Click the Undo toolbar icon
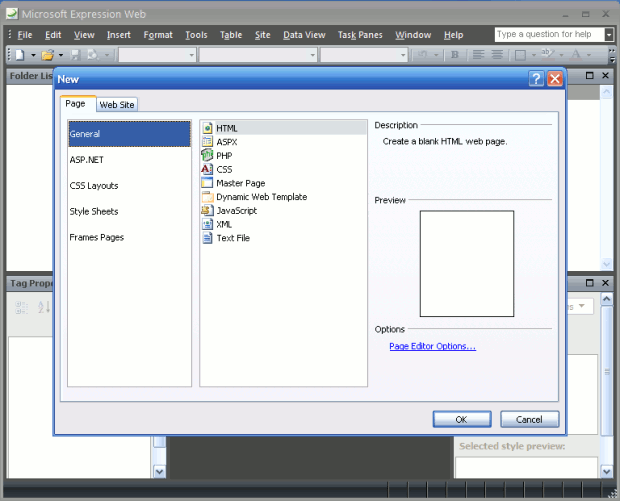Image resolution: width=620 pixels, height=501 pixels. pos(423,55)
